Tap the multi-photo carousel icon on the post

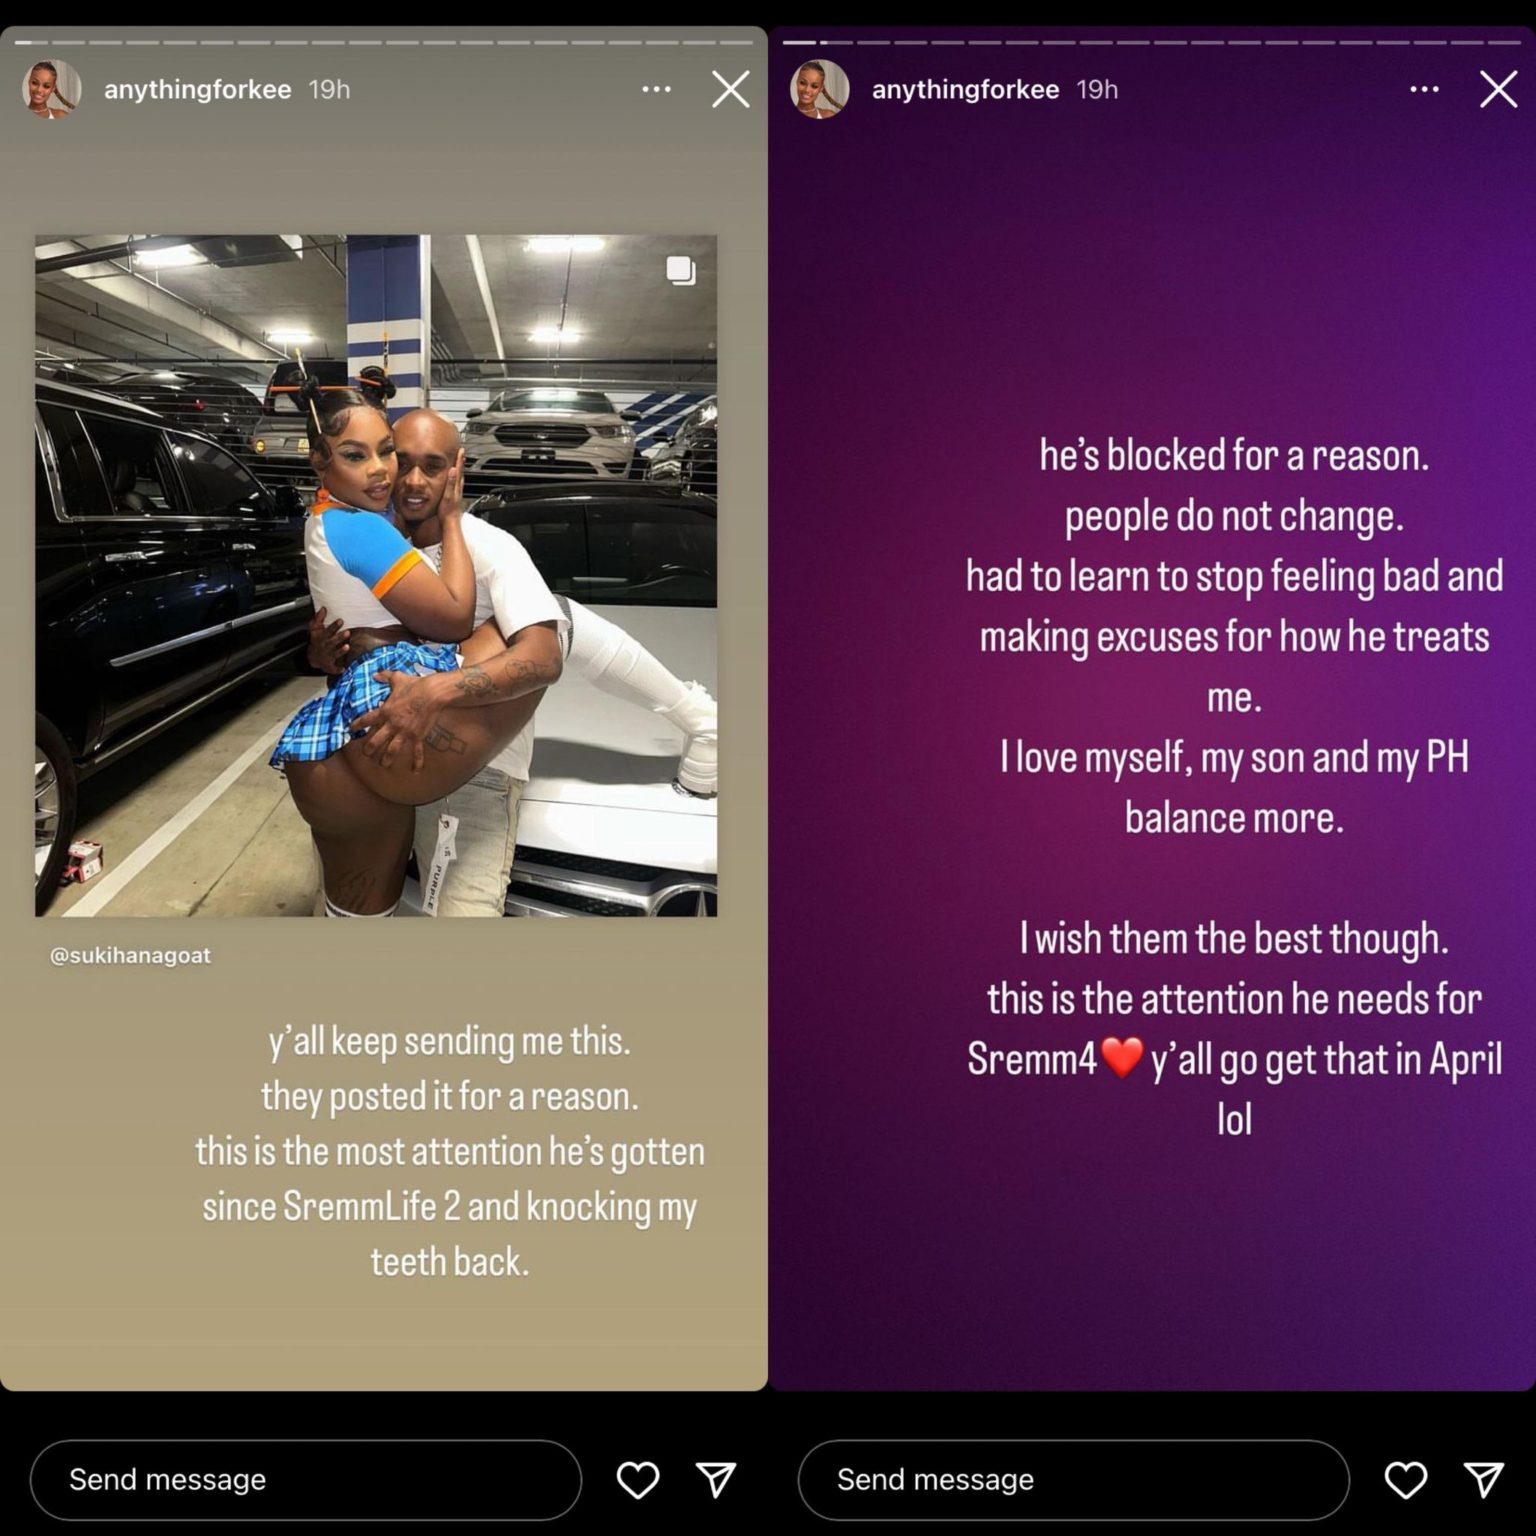[x=681, y=270]
